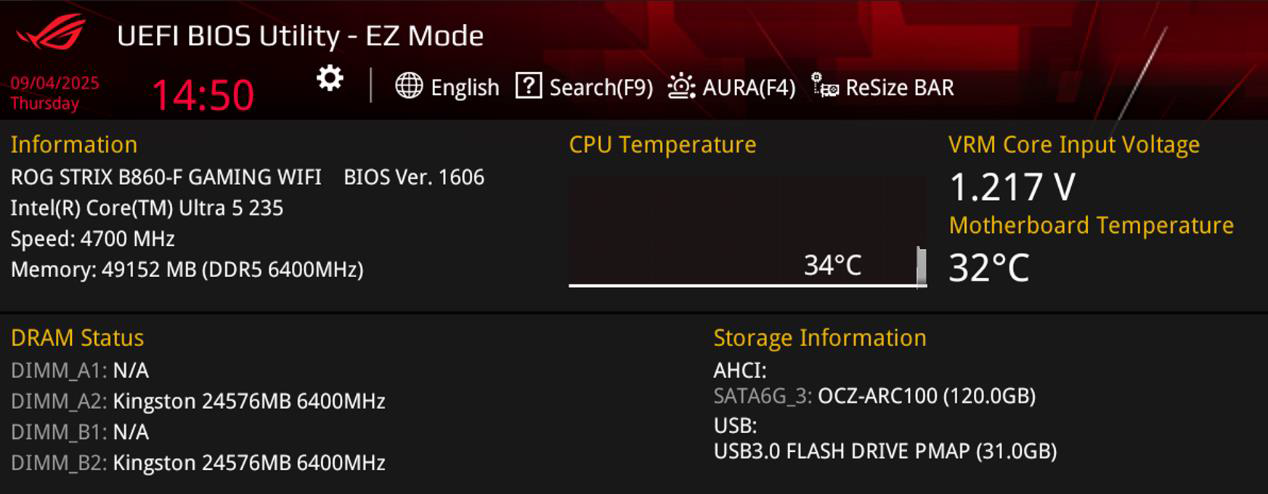Click the CPU temperature graph bar
This screenshot has width=1268, height=494.
[920, 267]
